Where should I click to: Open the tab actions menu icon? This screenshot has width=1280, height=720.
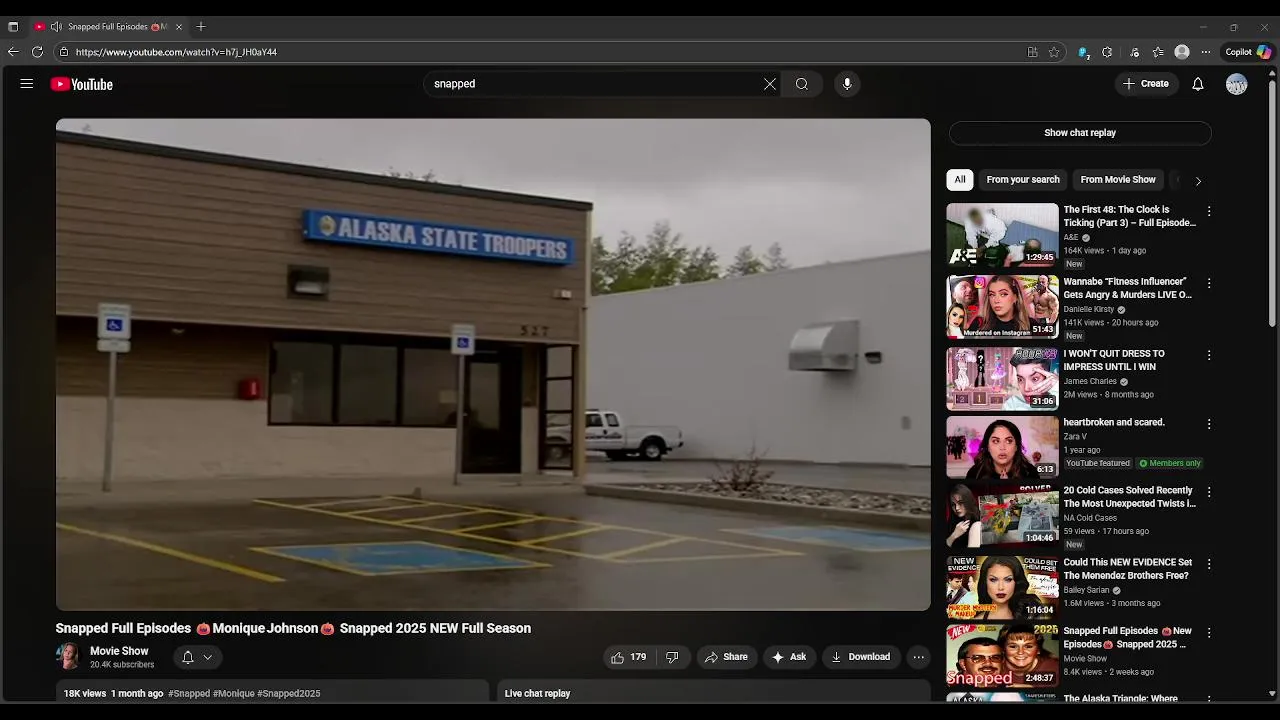click(13, 27)
